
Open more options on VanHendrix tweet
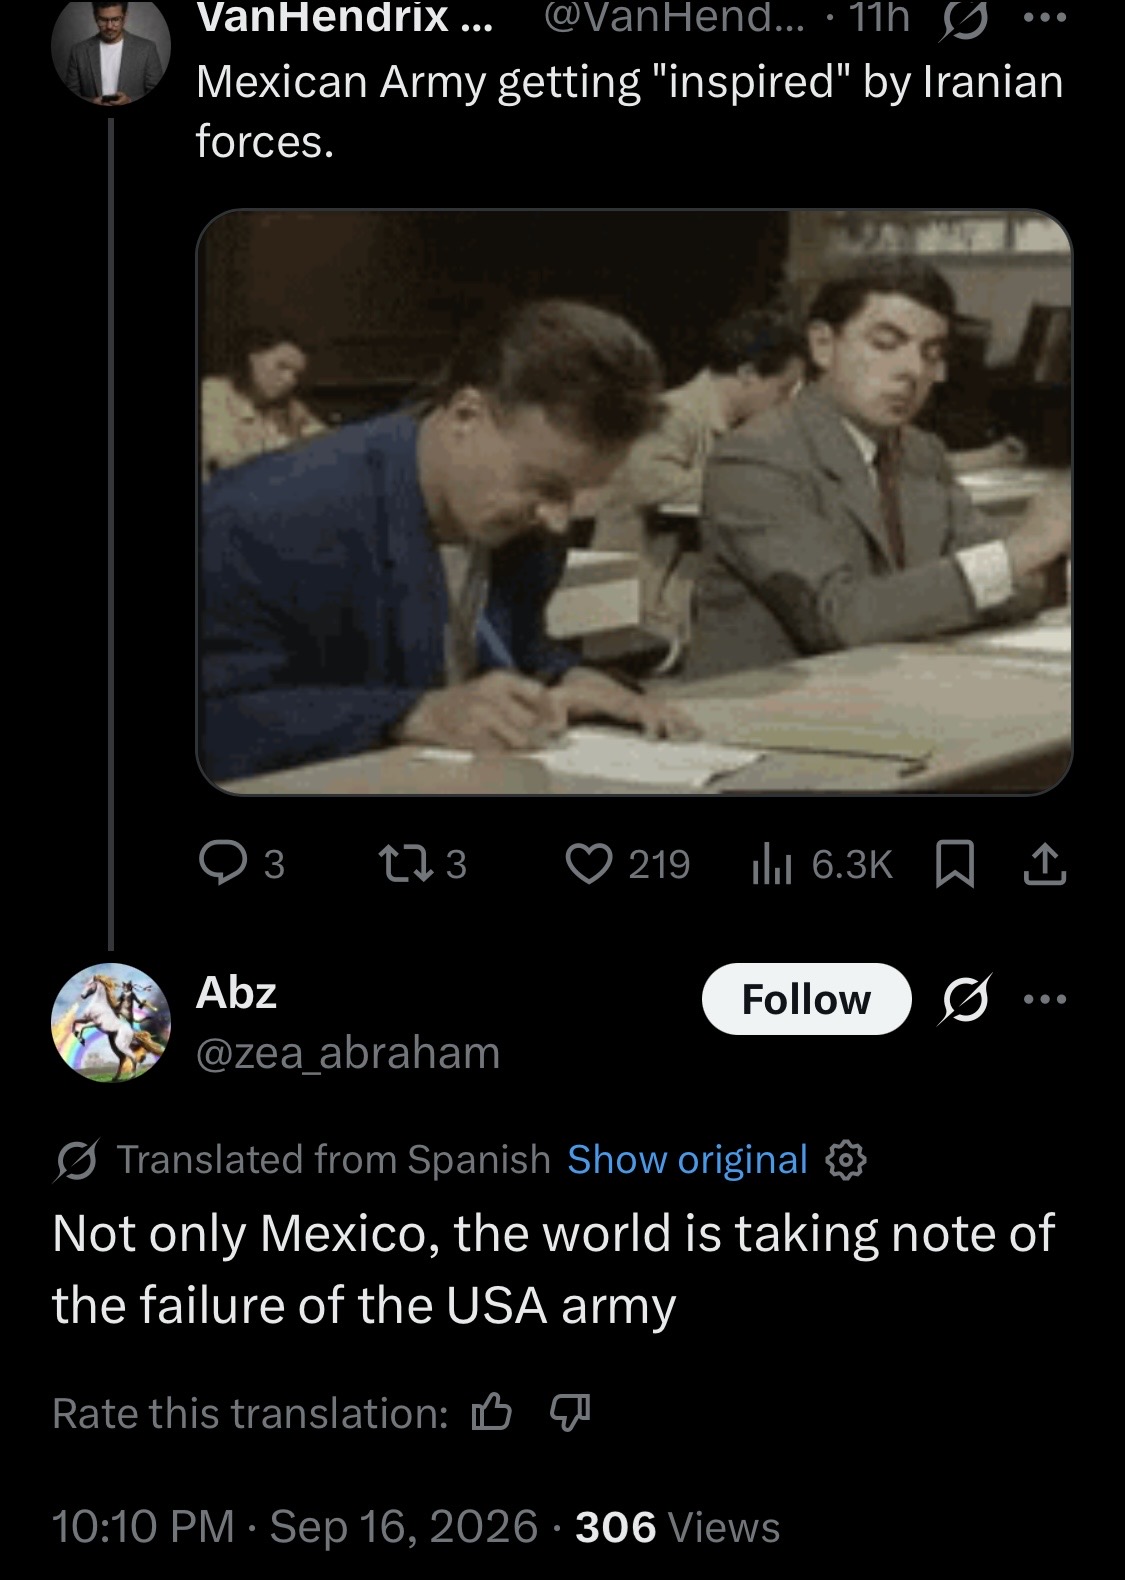tap(1045, 17)
